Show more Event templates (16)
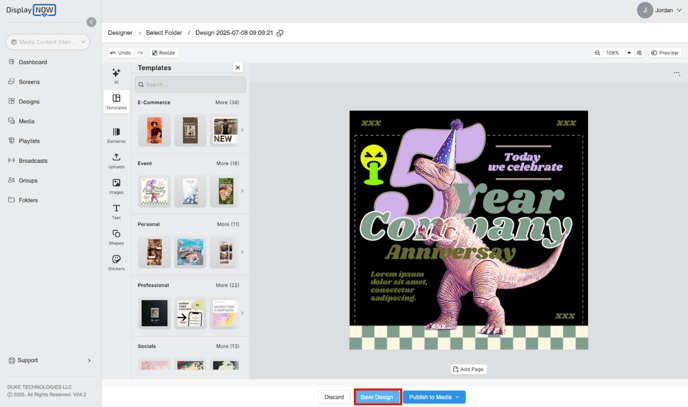Viewport: 688px width, 407px height. (x=227, y=163)
